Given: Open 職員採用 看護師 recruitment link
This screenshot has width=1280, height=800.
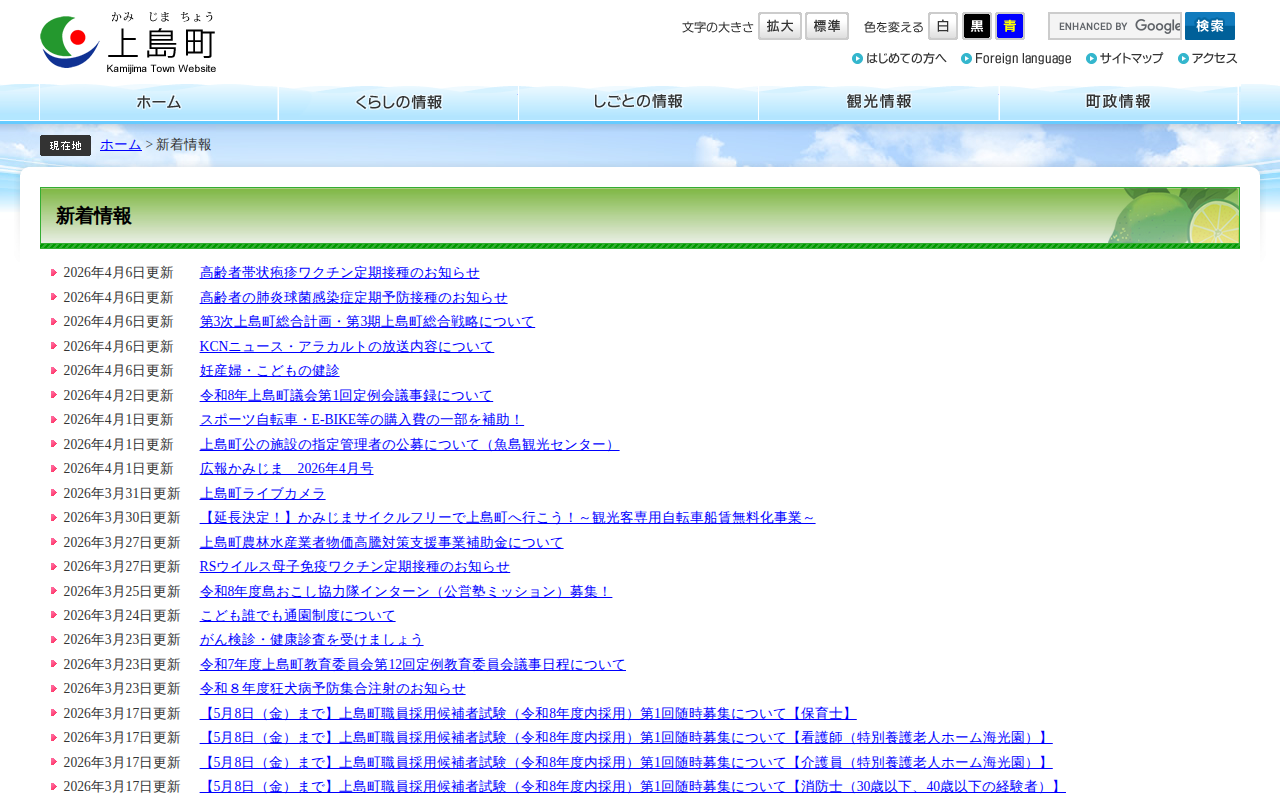Looking at the screenshot, I should click(x=626, y=738).
